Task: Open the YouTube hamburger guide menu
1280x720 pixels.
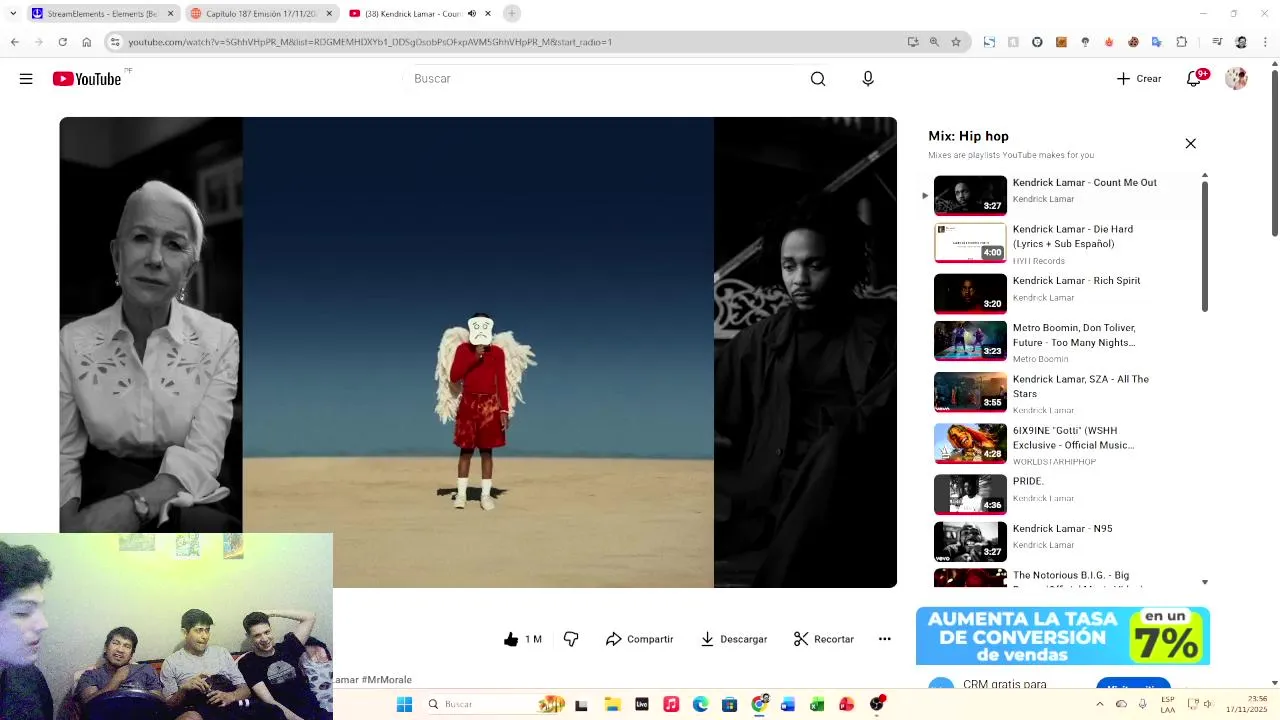Action: tap(26, 79)
